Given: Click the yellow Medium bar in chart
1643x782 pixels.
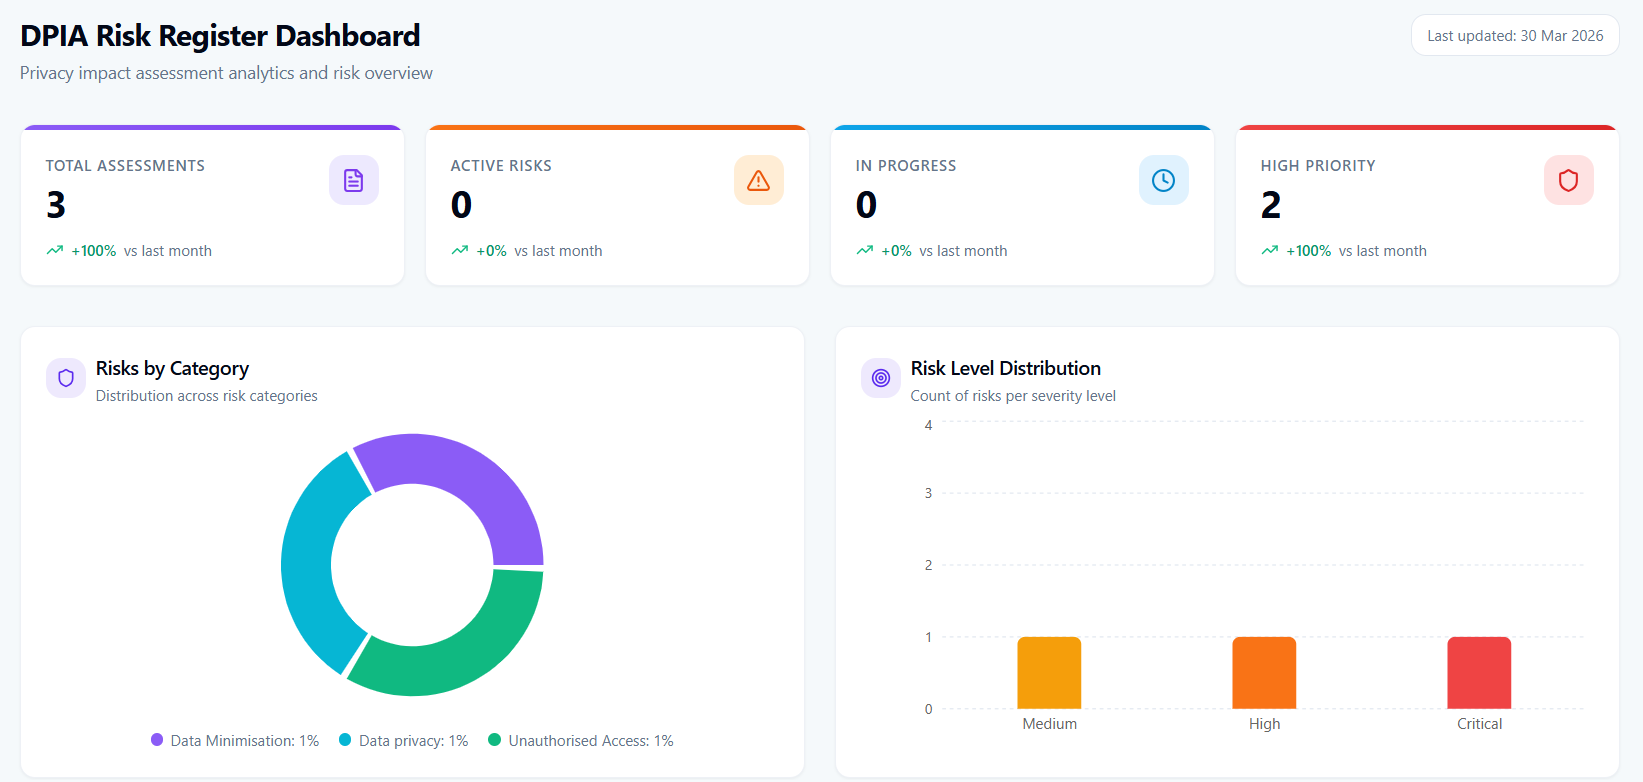Looking at the screenshot, I should [x=1049, y=673].
